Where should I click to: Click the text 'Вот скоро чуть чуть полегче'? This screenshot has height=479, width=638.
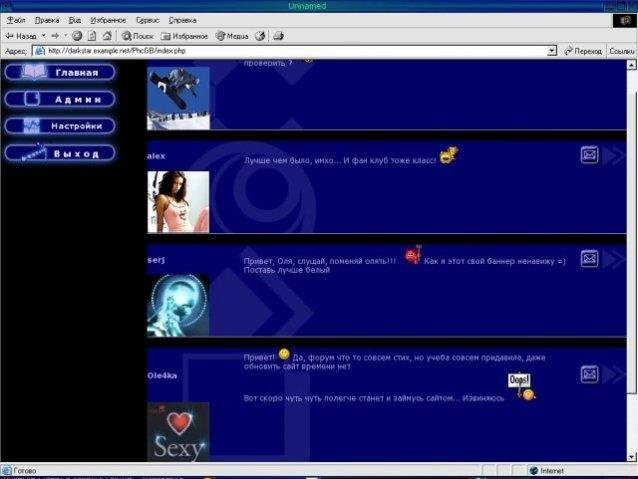pos(297,398)
